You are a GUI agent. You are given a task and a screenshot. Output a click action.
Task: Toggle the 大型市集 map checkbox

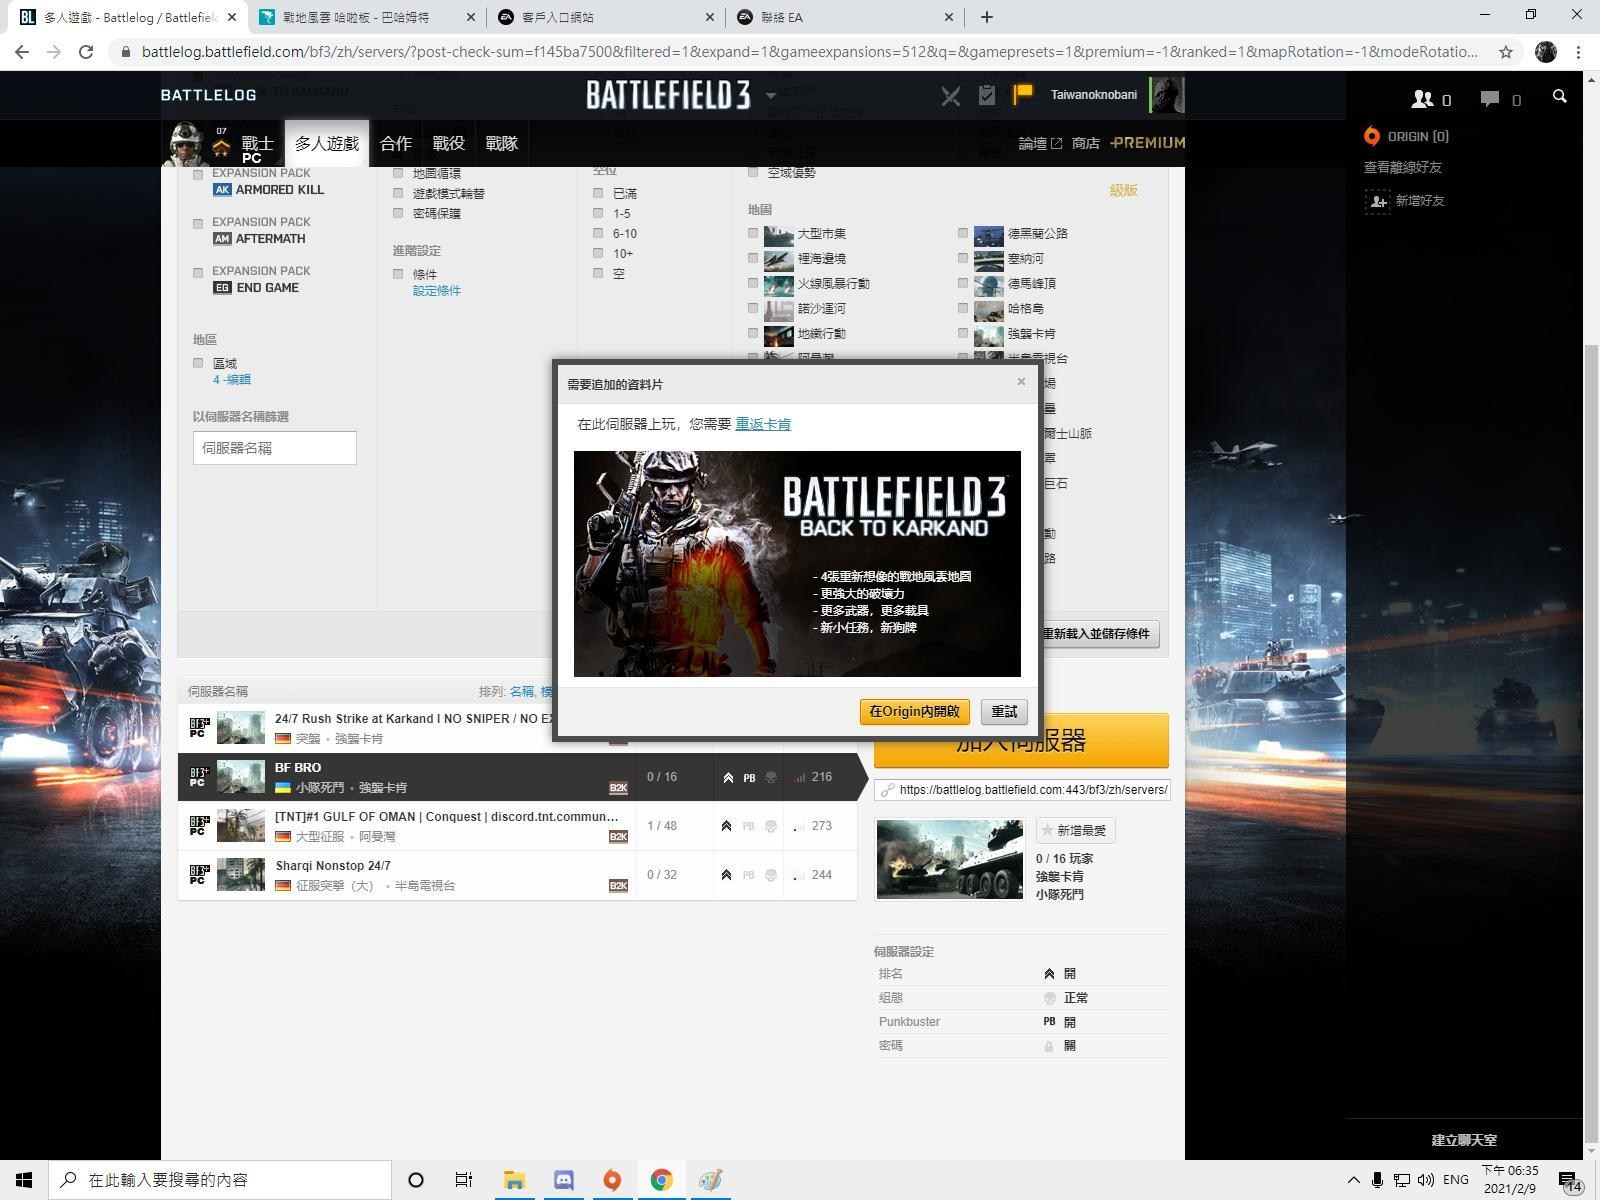point(753,233)
